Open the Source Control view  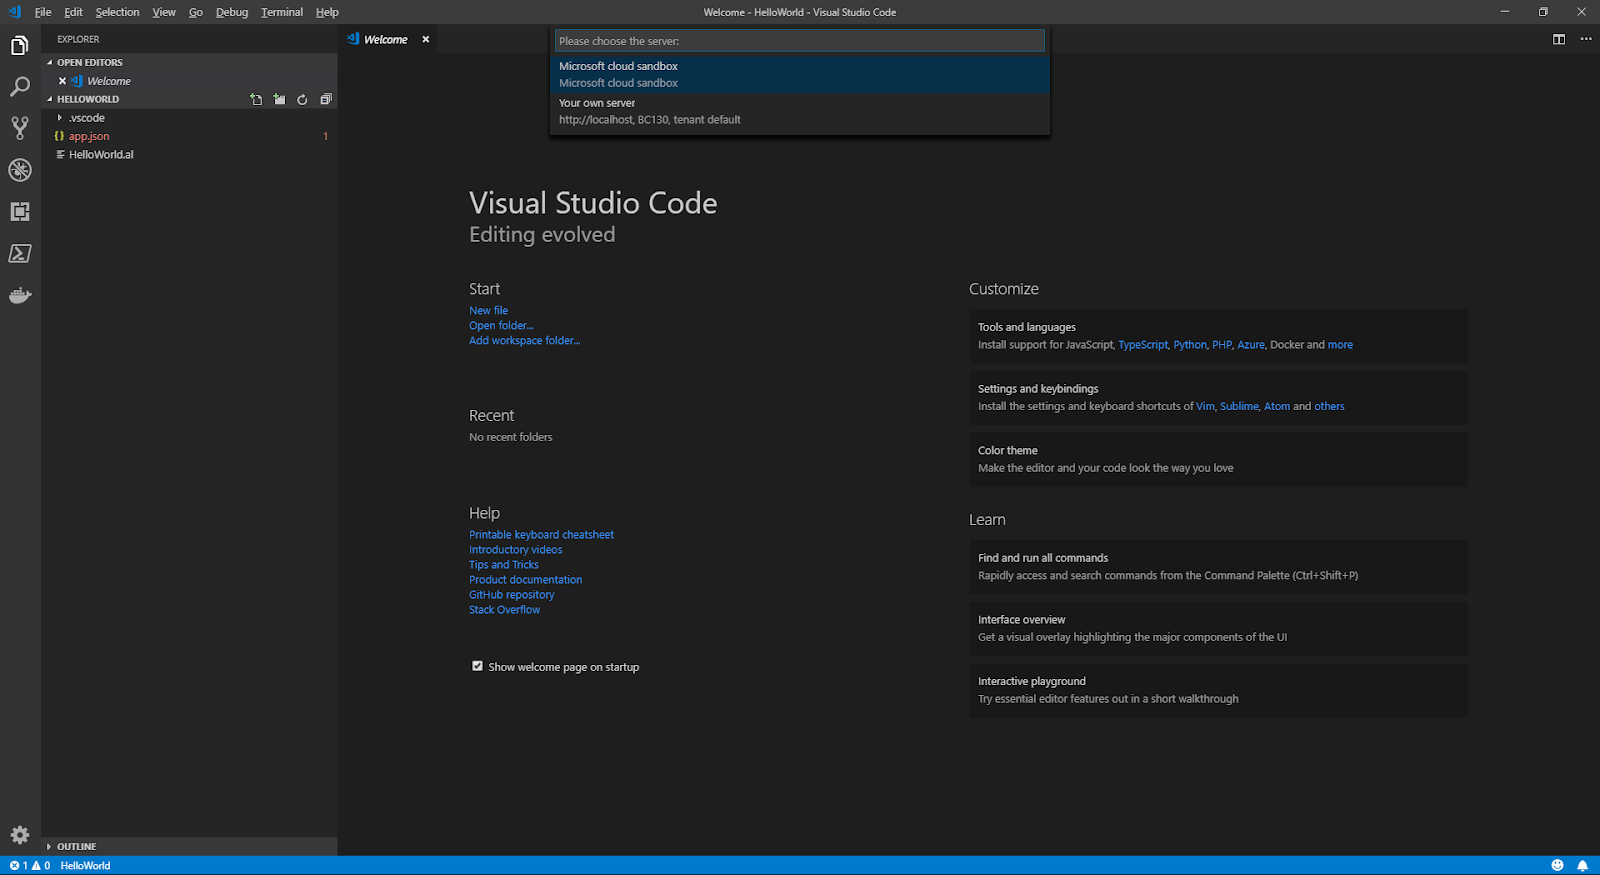(x=20, y=128)
